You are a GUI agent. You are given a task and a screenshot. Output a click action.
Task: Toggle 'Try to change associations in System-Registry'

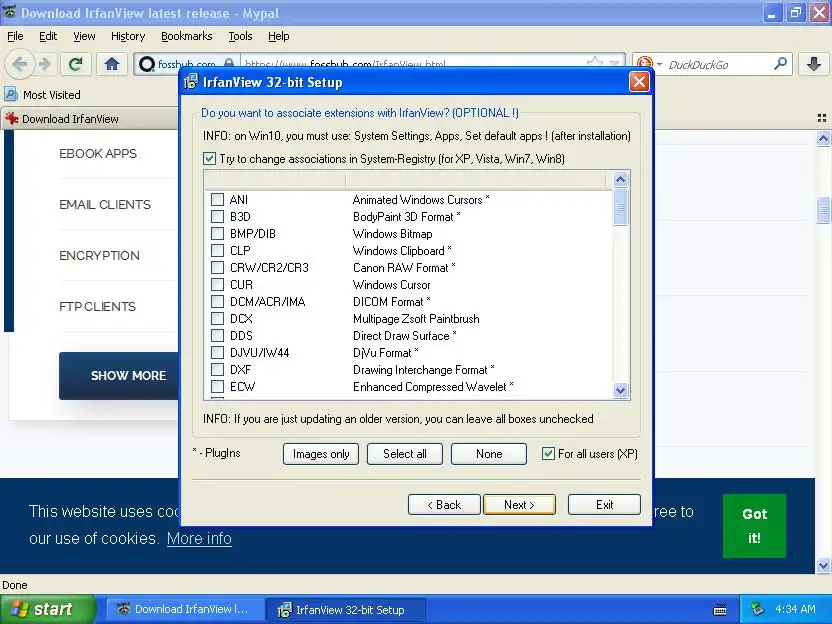(210, 159)
